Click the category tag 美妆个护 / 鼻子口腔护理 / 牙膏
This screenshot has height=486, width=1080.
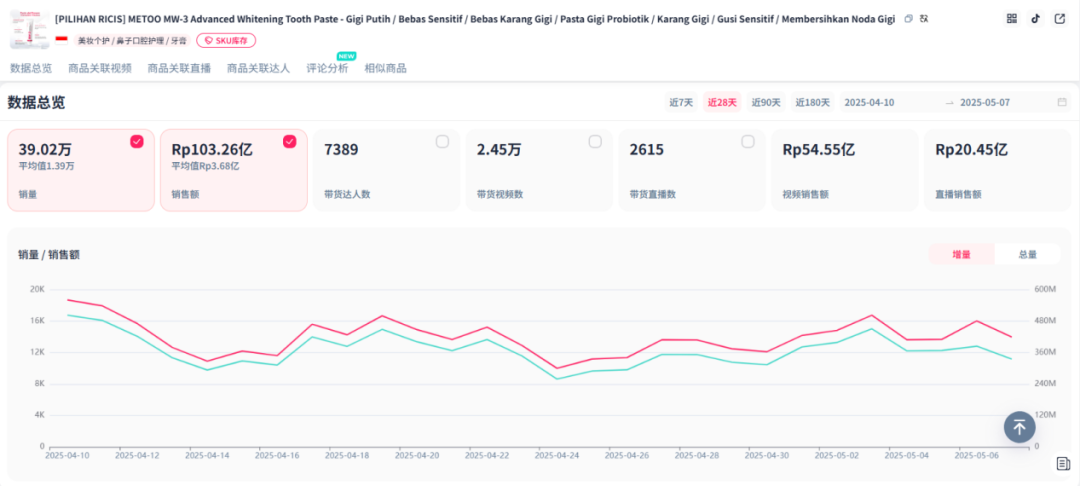(132, 41)
